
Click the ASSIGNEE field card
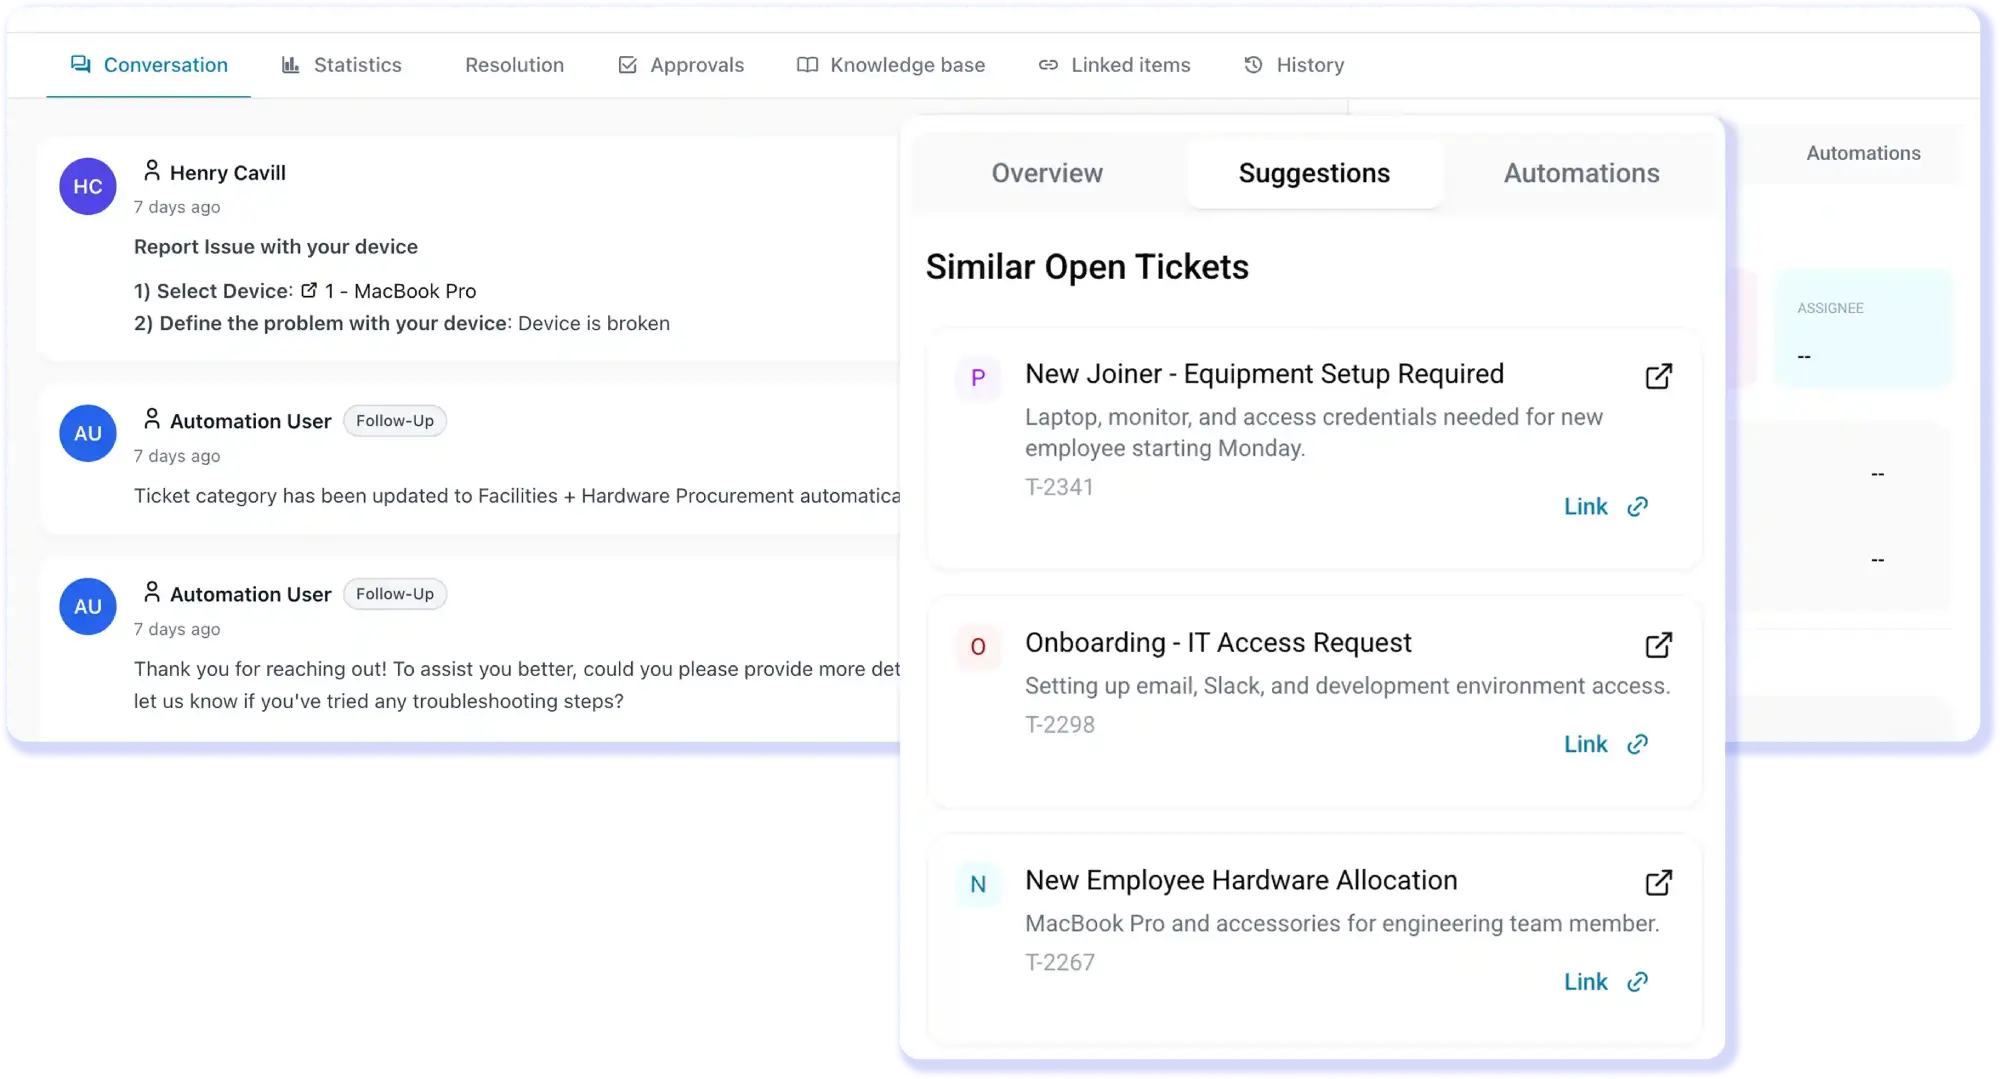tap(1863, 329)
